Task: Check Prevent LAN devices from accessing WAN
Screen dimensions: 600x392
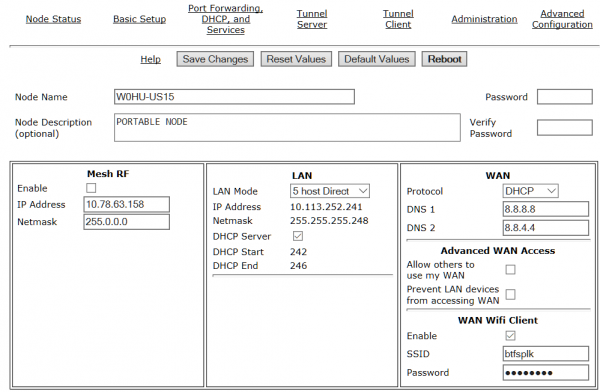Action: (510, 294)
